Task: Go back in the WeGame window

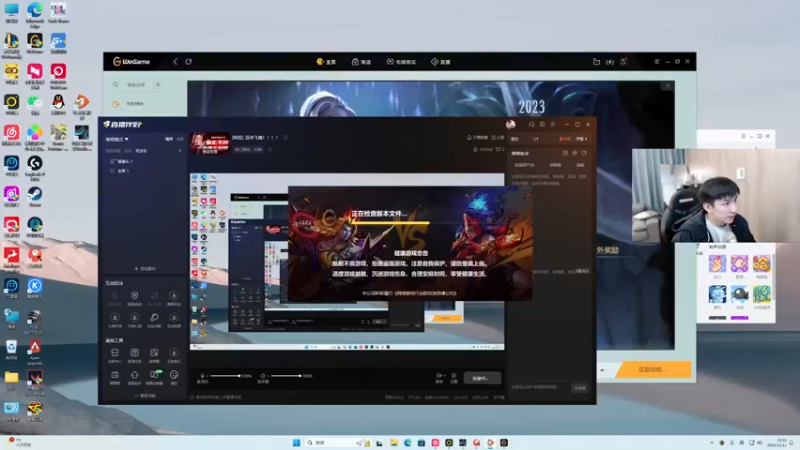Action: 175,62
